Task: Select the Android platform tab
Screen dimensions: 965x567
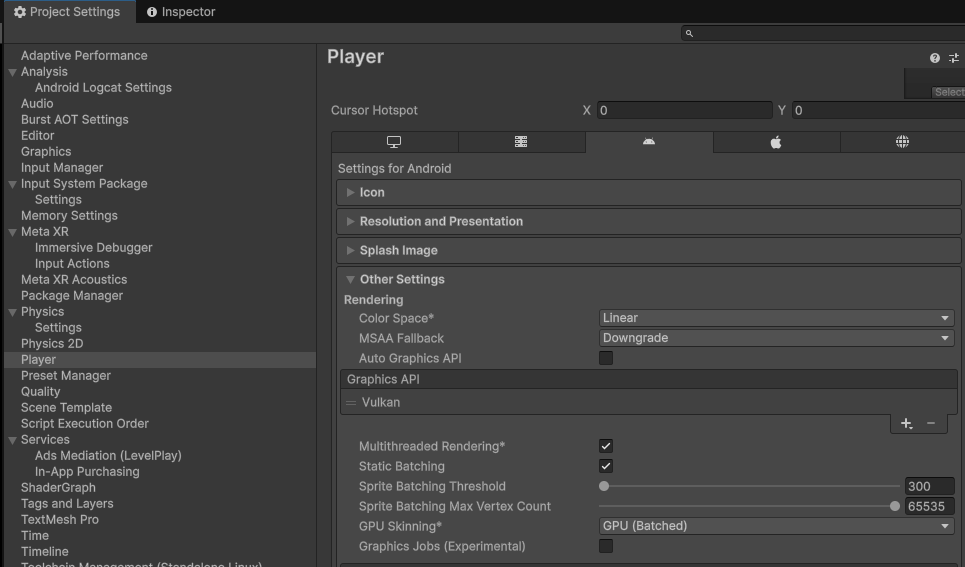Action: tap(649, 142)
